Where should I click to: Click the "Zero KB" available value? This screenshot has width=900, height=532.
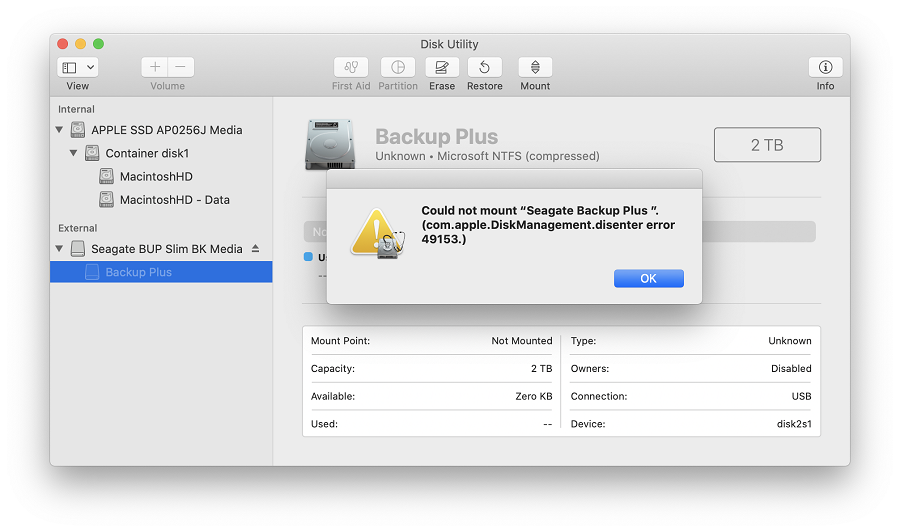(x=533, y=397)
